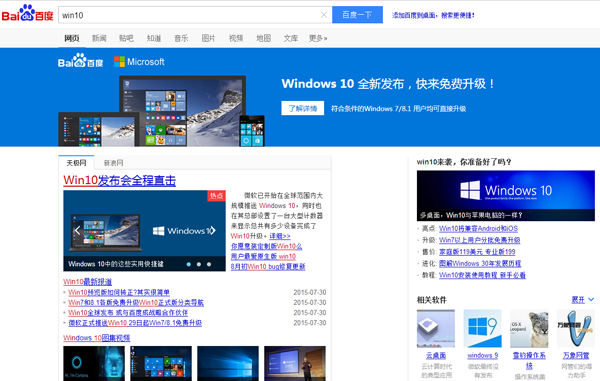This screenshot has height=381, width=600.
Task: Open the Win10最新报道 link
Action: (87, 282)
